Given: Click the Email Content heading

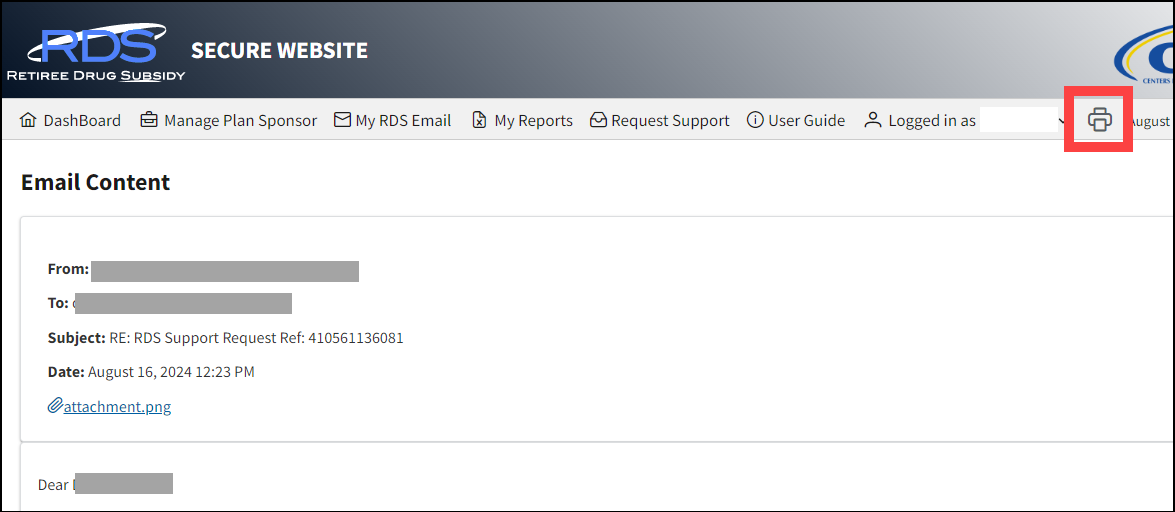Looking at the screenshot, I should tap(96, 182).
